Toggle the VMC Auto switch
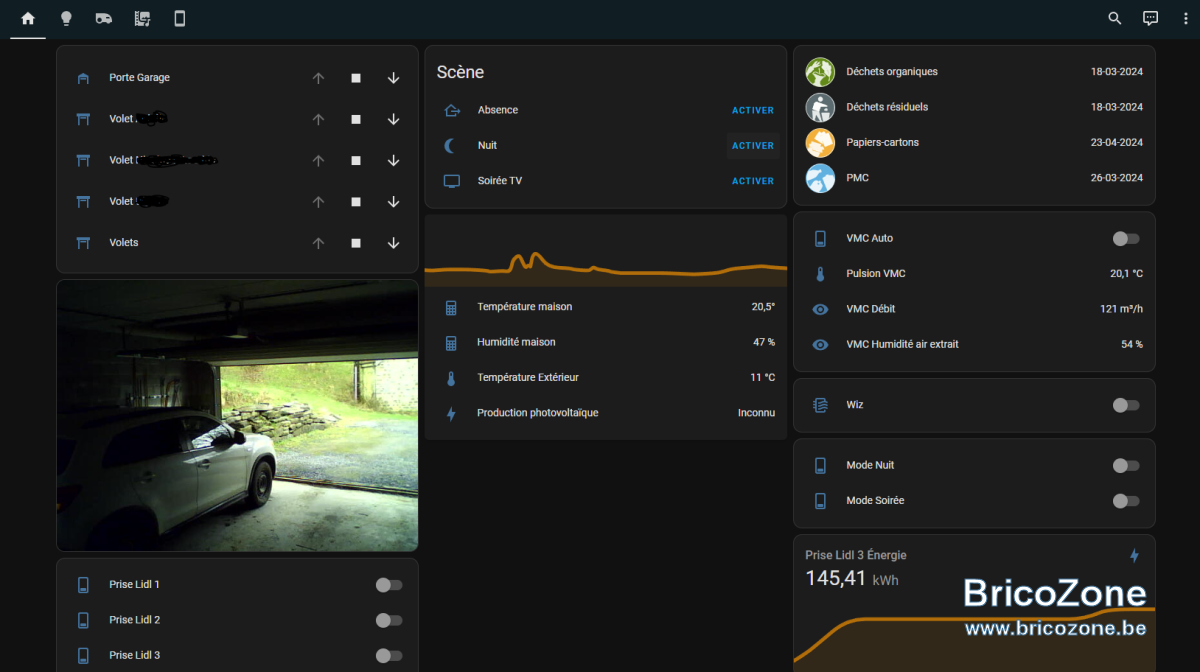Screen dimensions: 1200x672 [x=1126, y=238]
